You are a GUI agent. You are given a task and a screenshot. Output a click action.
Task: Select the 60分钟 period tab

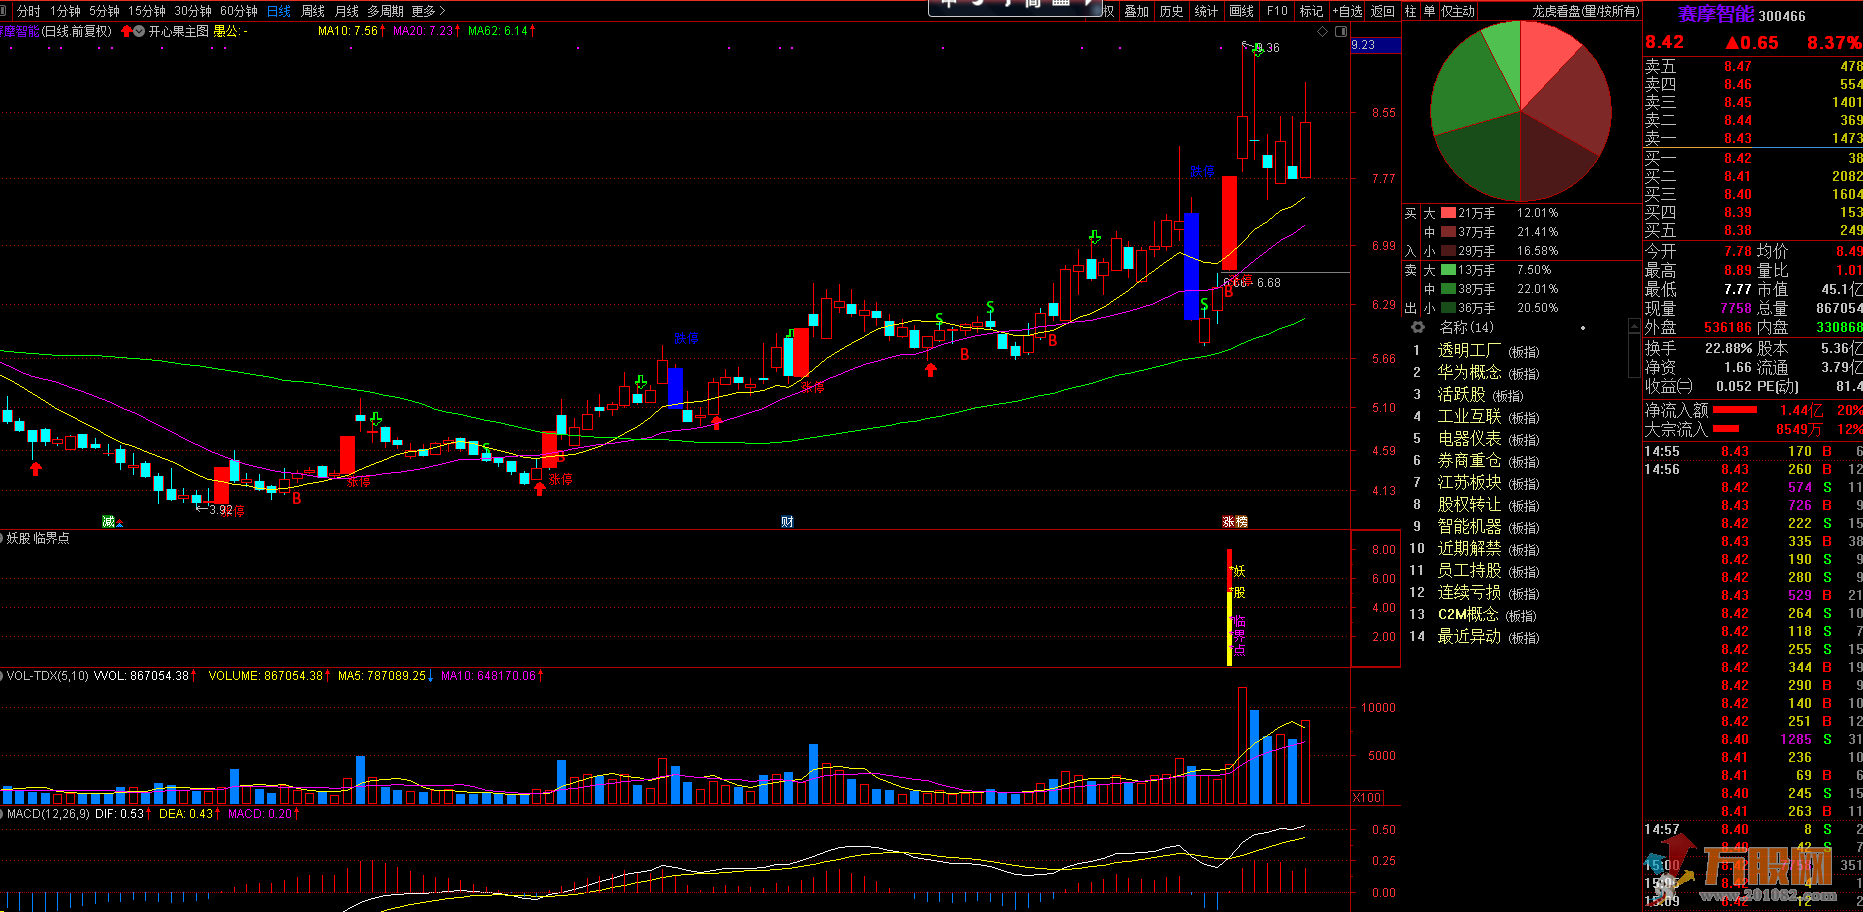coord(239,11)
